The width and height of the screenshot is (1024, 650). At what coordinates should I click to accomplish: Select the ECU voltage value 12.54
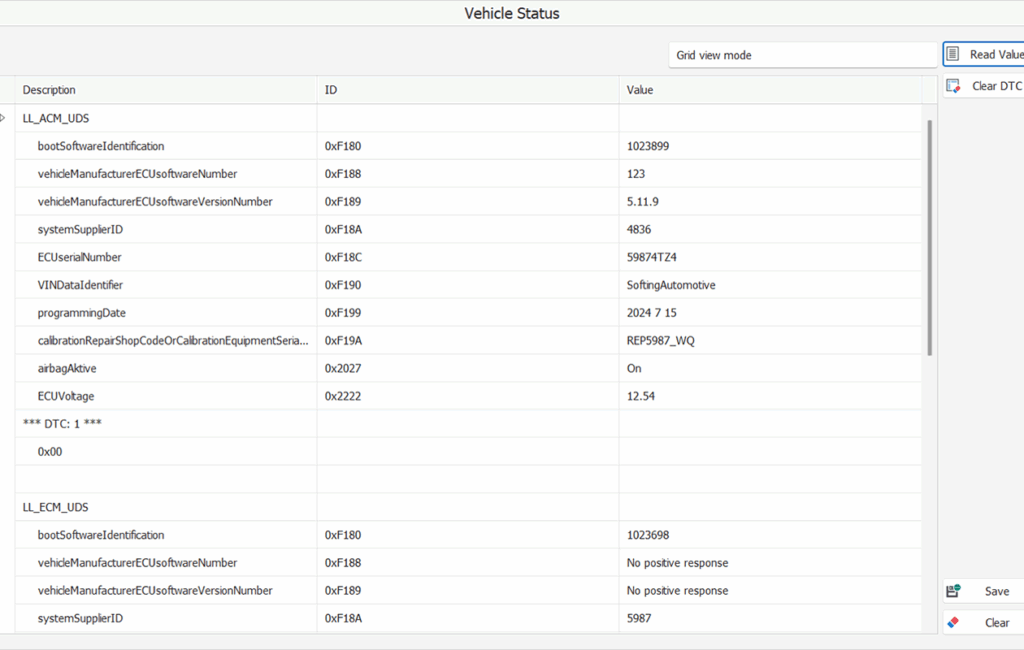[641, 396]
